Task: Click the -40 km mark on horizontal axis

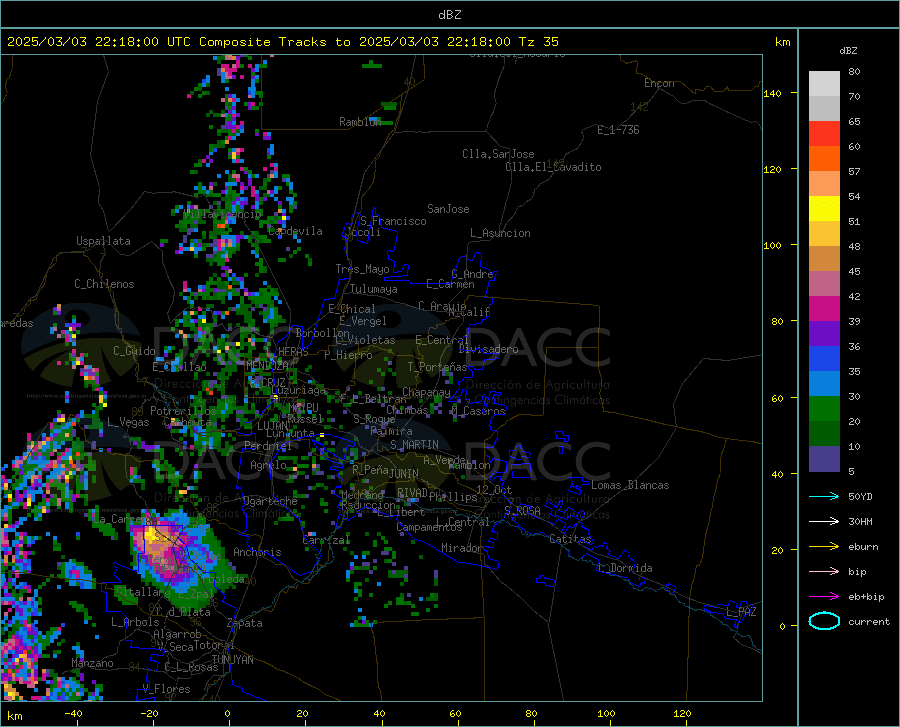Action: coord(73,714)
